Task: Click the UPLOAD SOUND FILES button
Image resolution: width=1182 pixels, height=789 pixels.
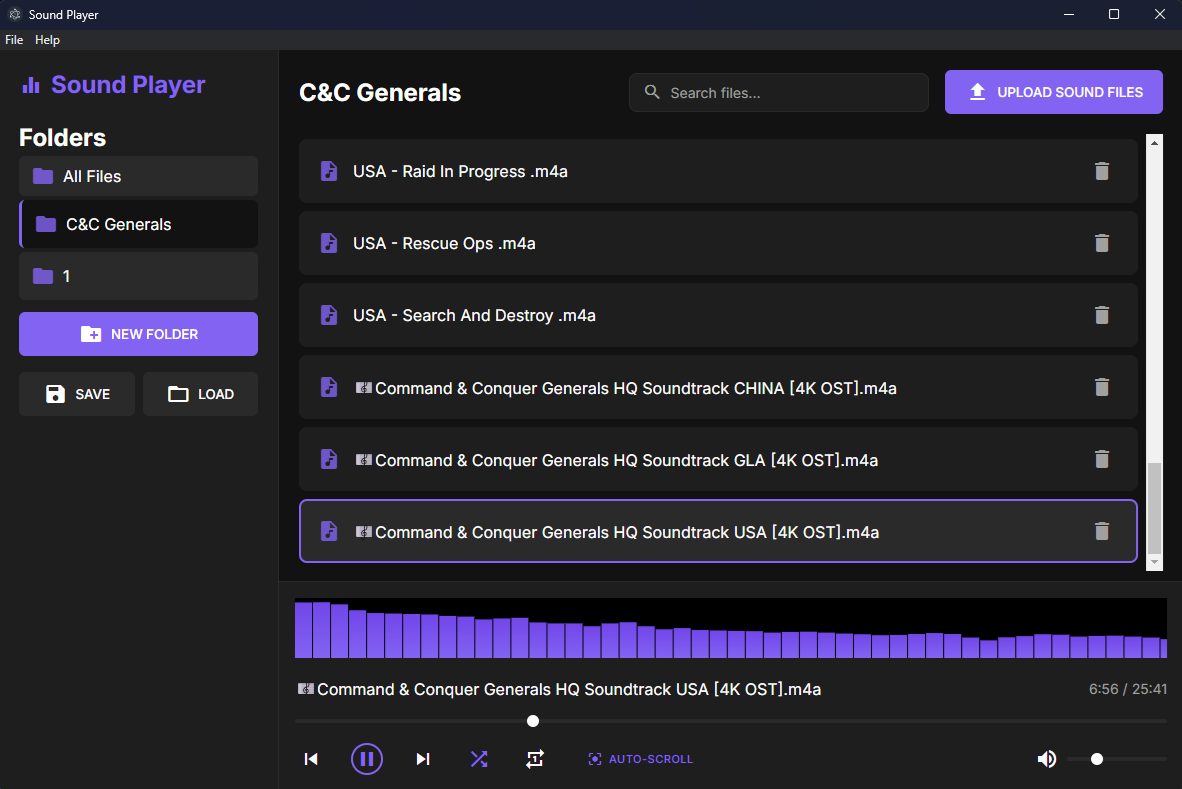Action: tap(1053, 92)
